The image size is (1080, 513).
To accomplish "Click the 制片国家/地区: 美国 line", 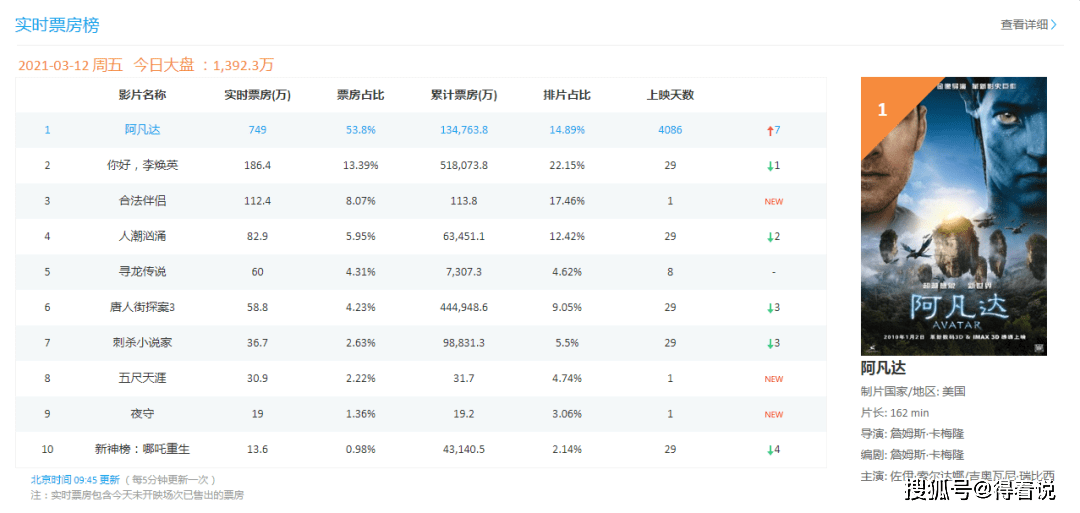I will tap(913, 392).
